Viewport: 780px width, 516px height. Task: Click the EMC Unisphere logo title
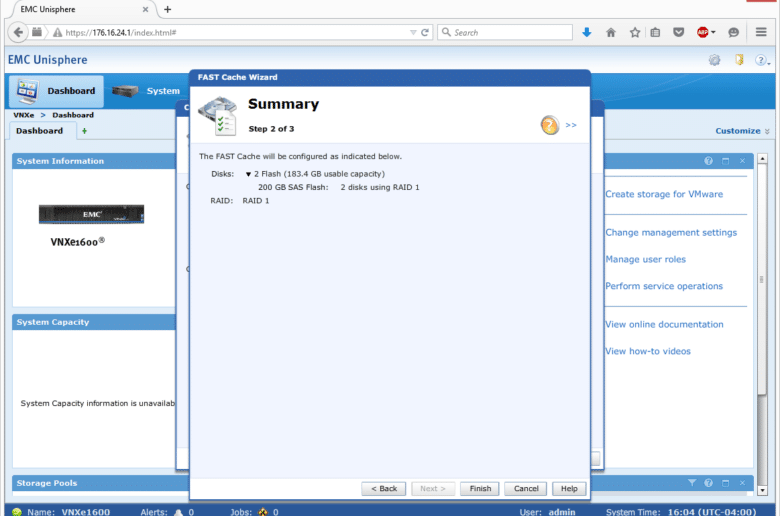[48, 60]
